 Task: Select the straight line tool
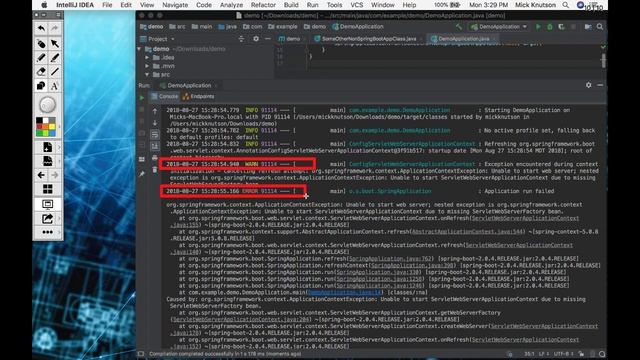[55, 72]
